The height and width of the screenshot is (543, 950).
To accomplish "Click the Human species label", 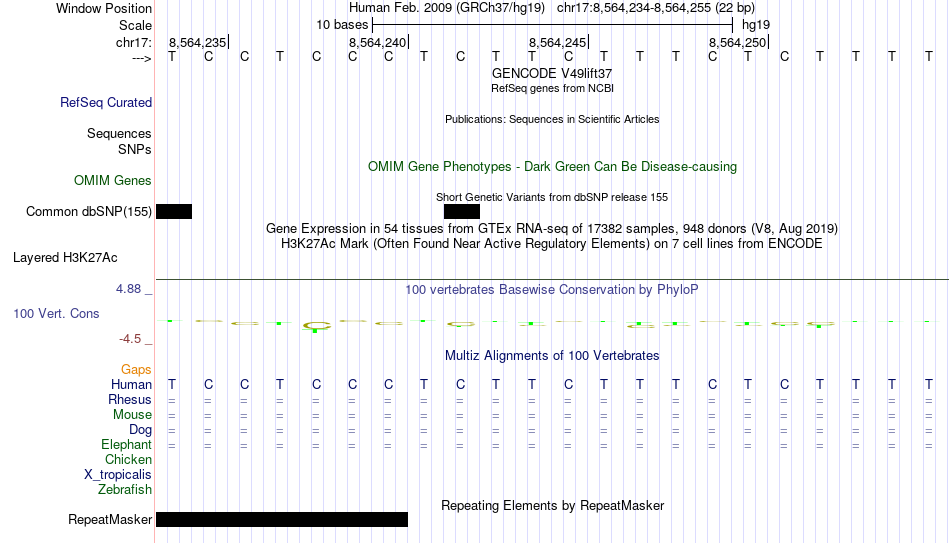I will [x=131, y=385].
